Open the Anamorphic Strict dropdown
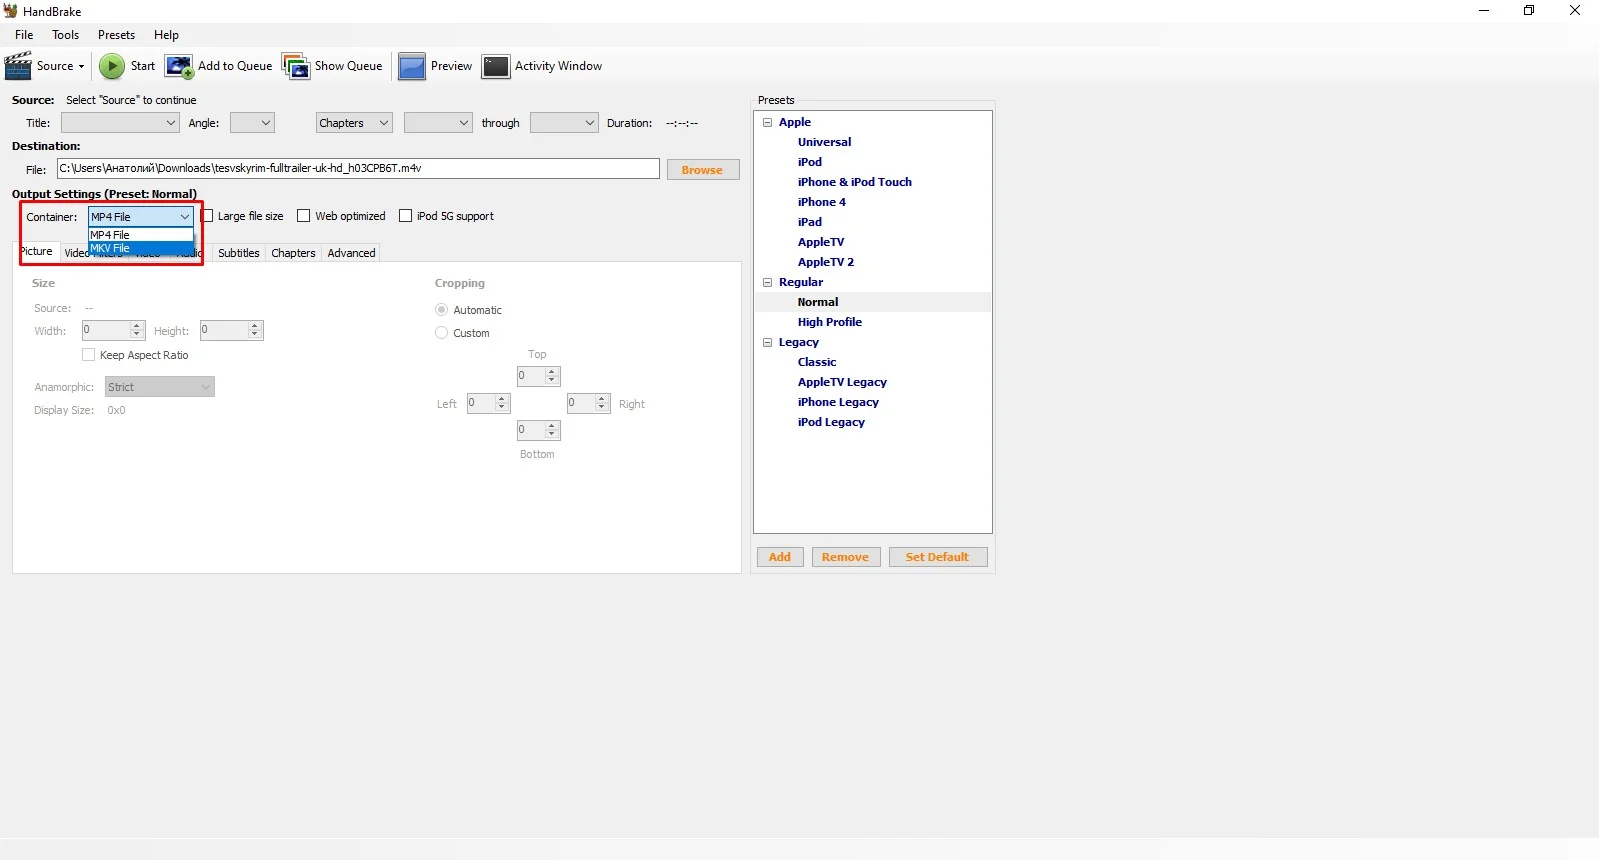 pos(160,387)
